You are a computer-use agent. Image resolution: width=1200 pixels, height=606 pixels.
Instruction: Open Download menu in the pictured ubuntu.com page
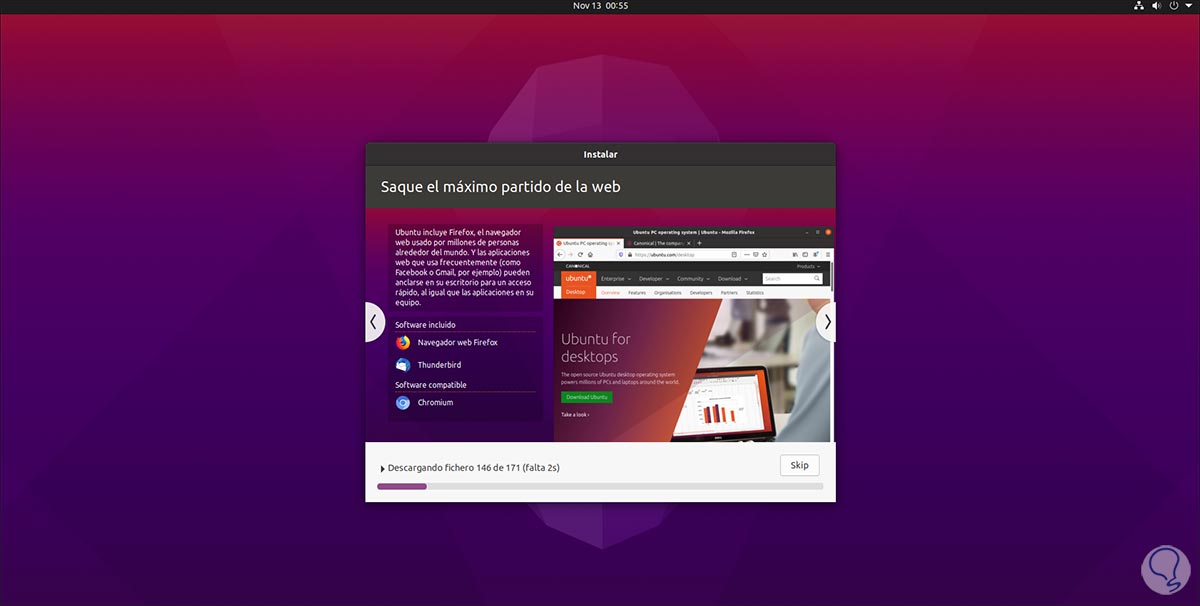point(733,279)
